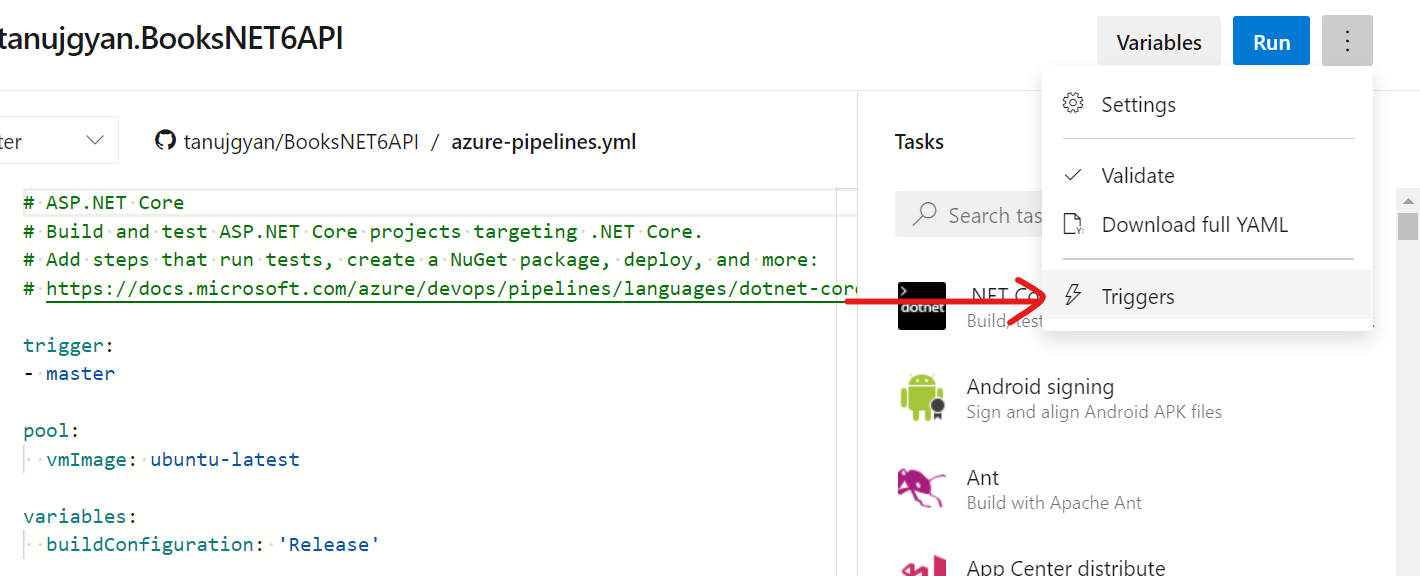This screenshot has width=1420, height=576.
Task: Click the Ant build task icon
Action: pos(921,487)
